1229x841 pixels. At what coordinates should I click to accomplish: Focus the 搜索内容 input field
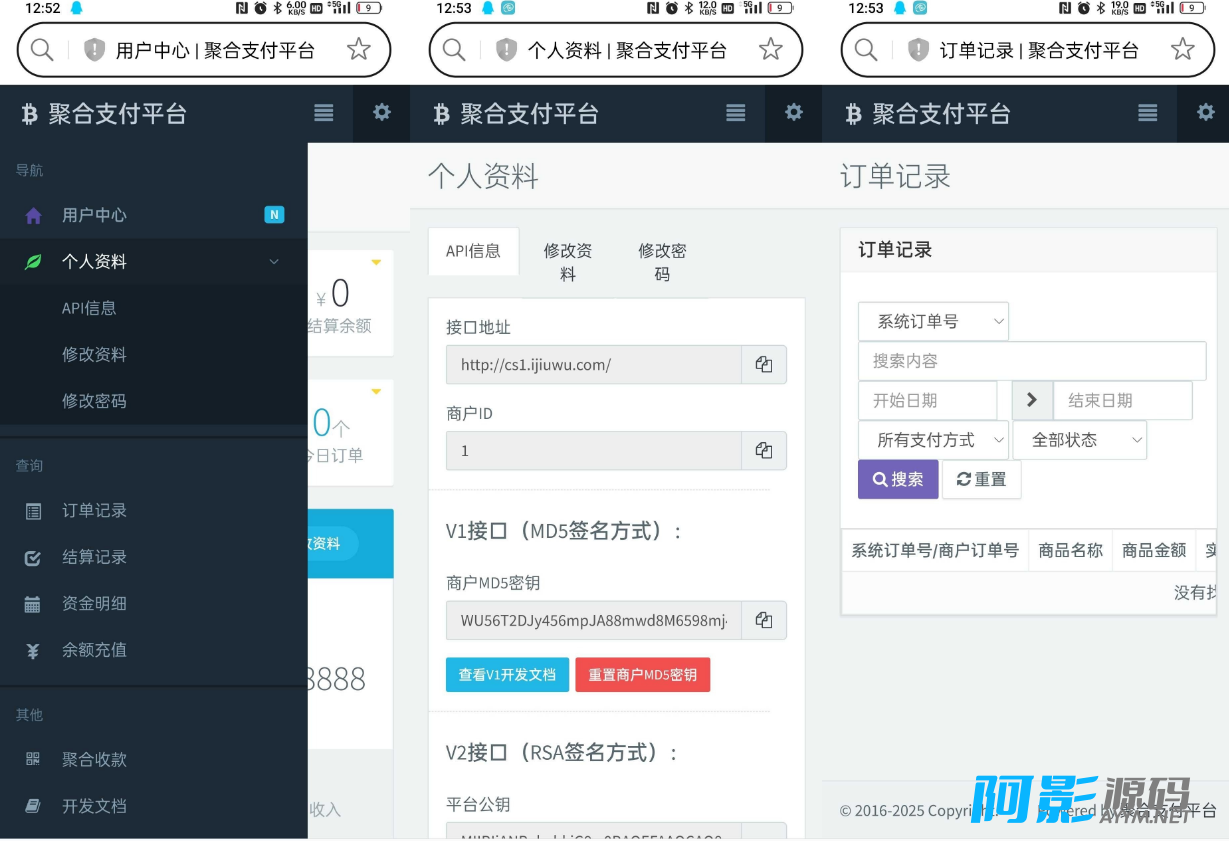[1031, 361]
